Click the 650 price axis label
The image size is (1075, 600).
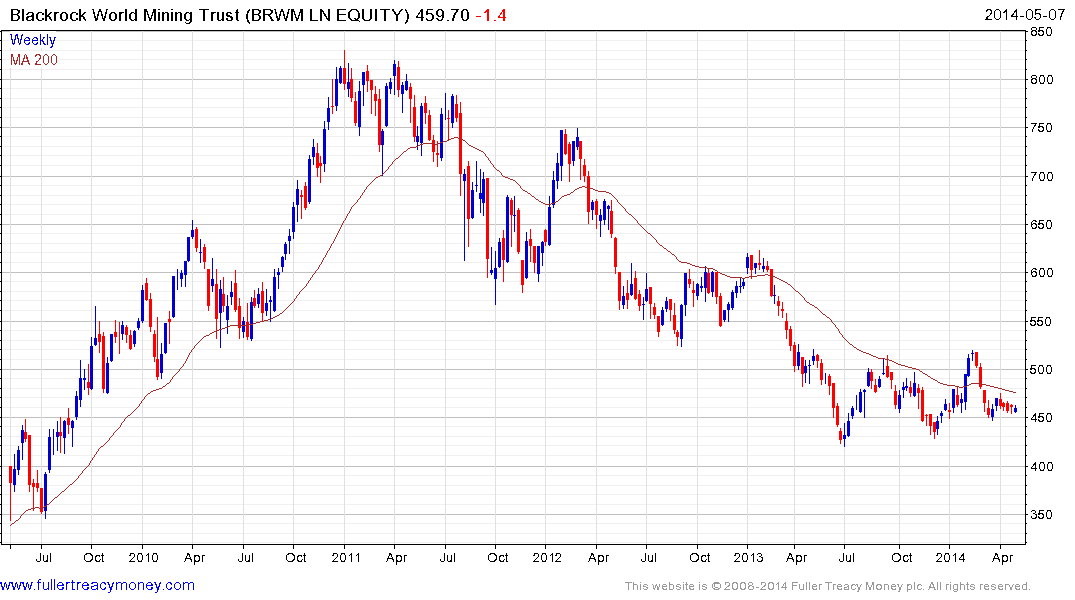1041,224
